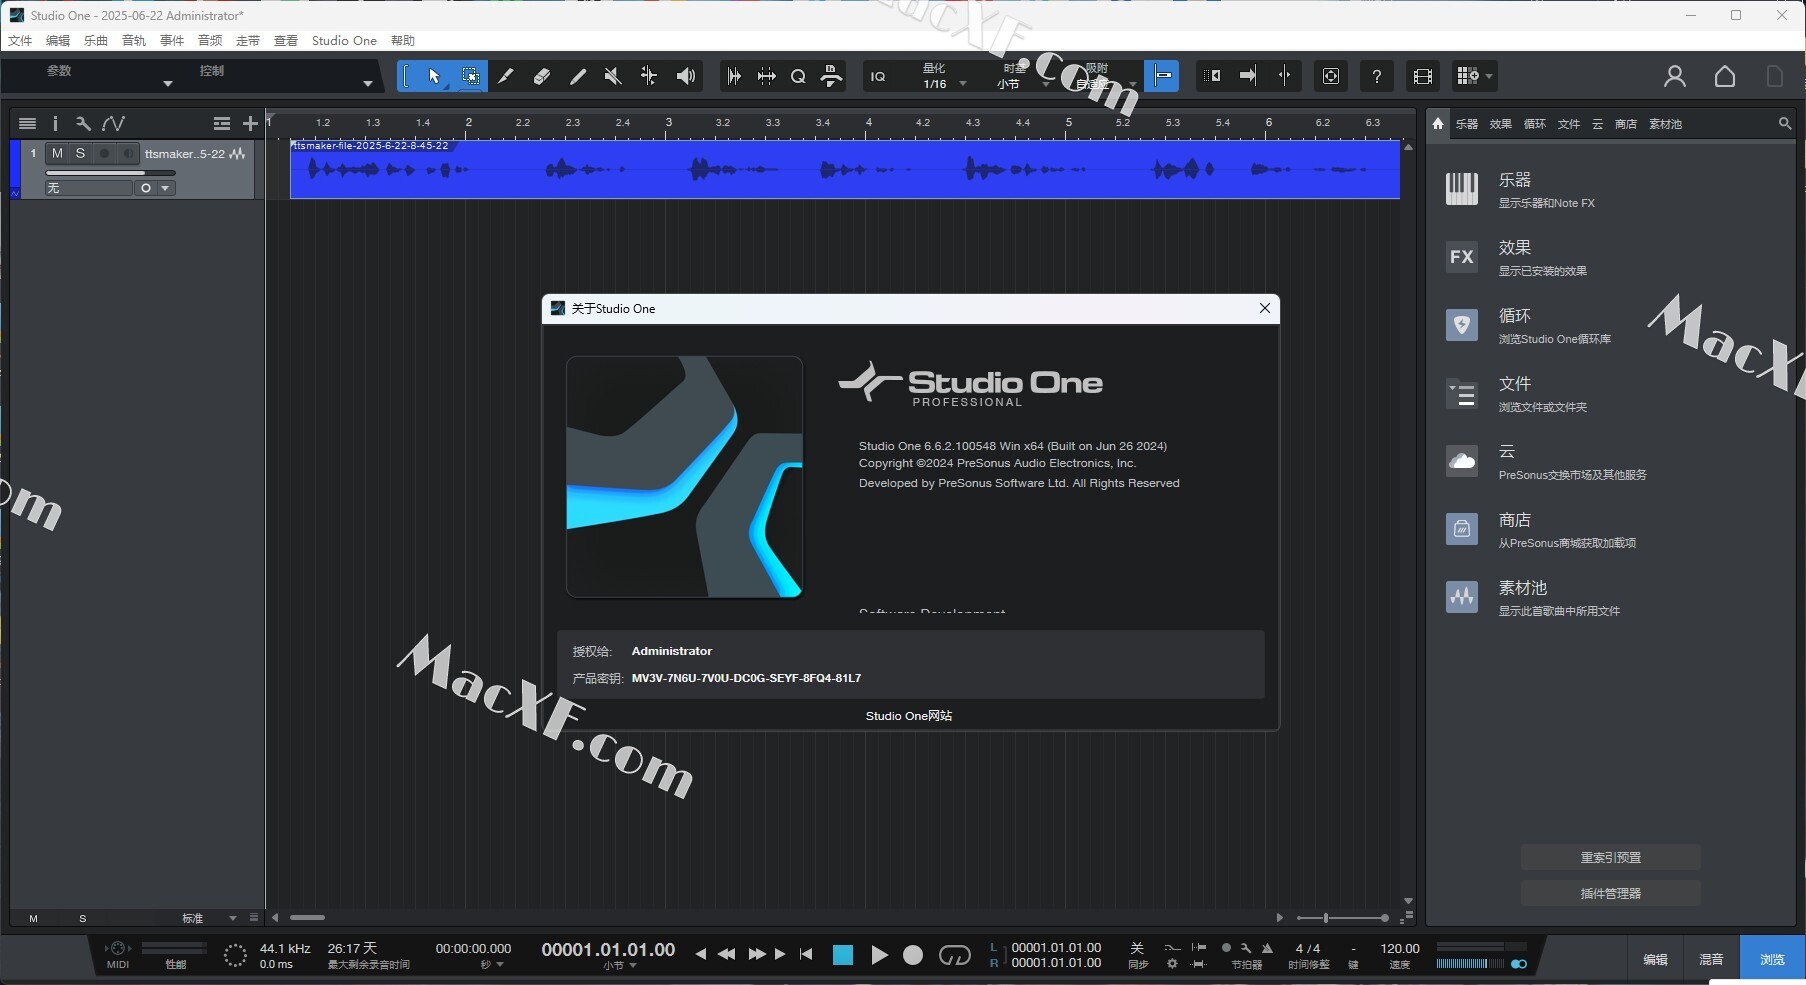Open the browser search magnifier
1806x985 pixels.
[1785, 123]
